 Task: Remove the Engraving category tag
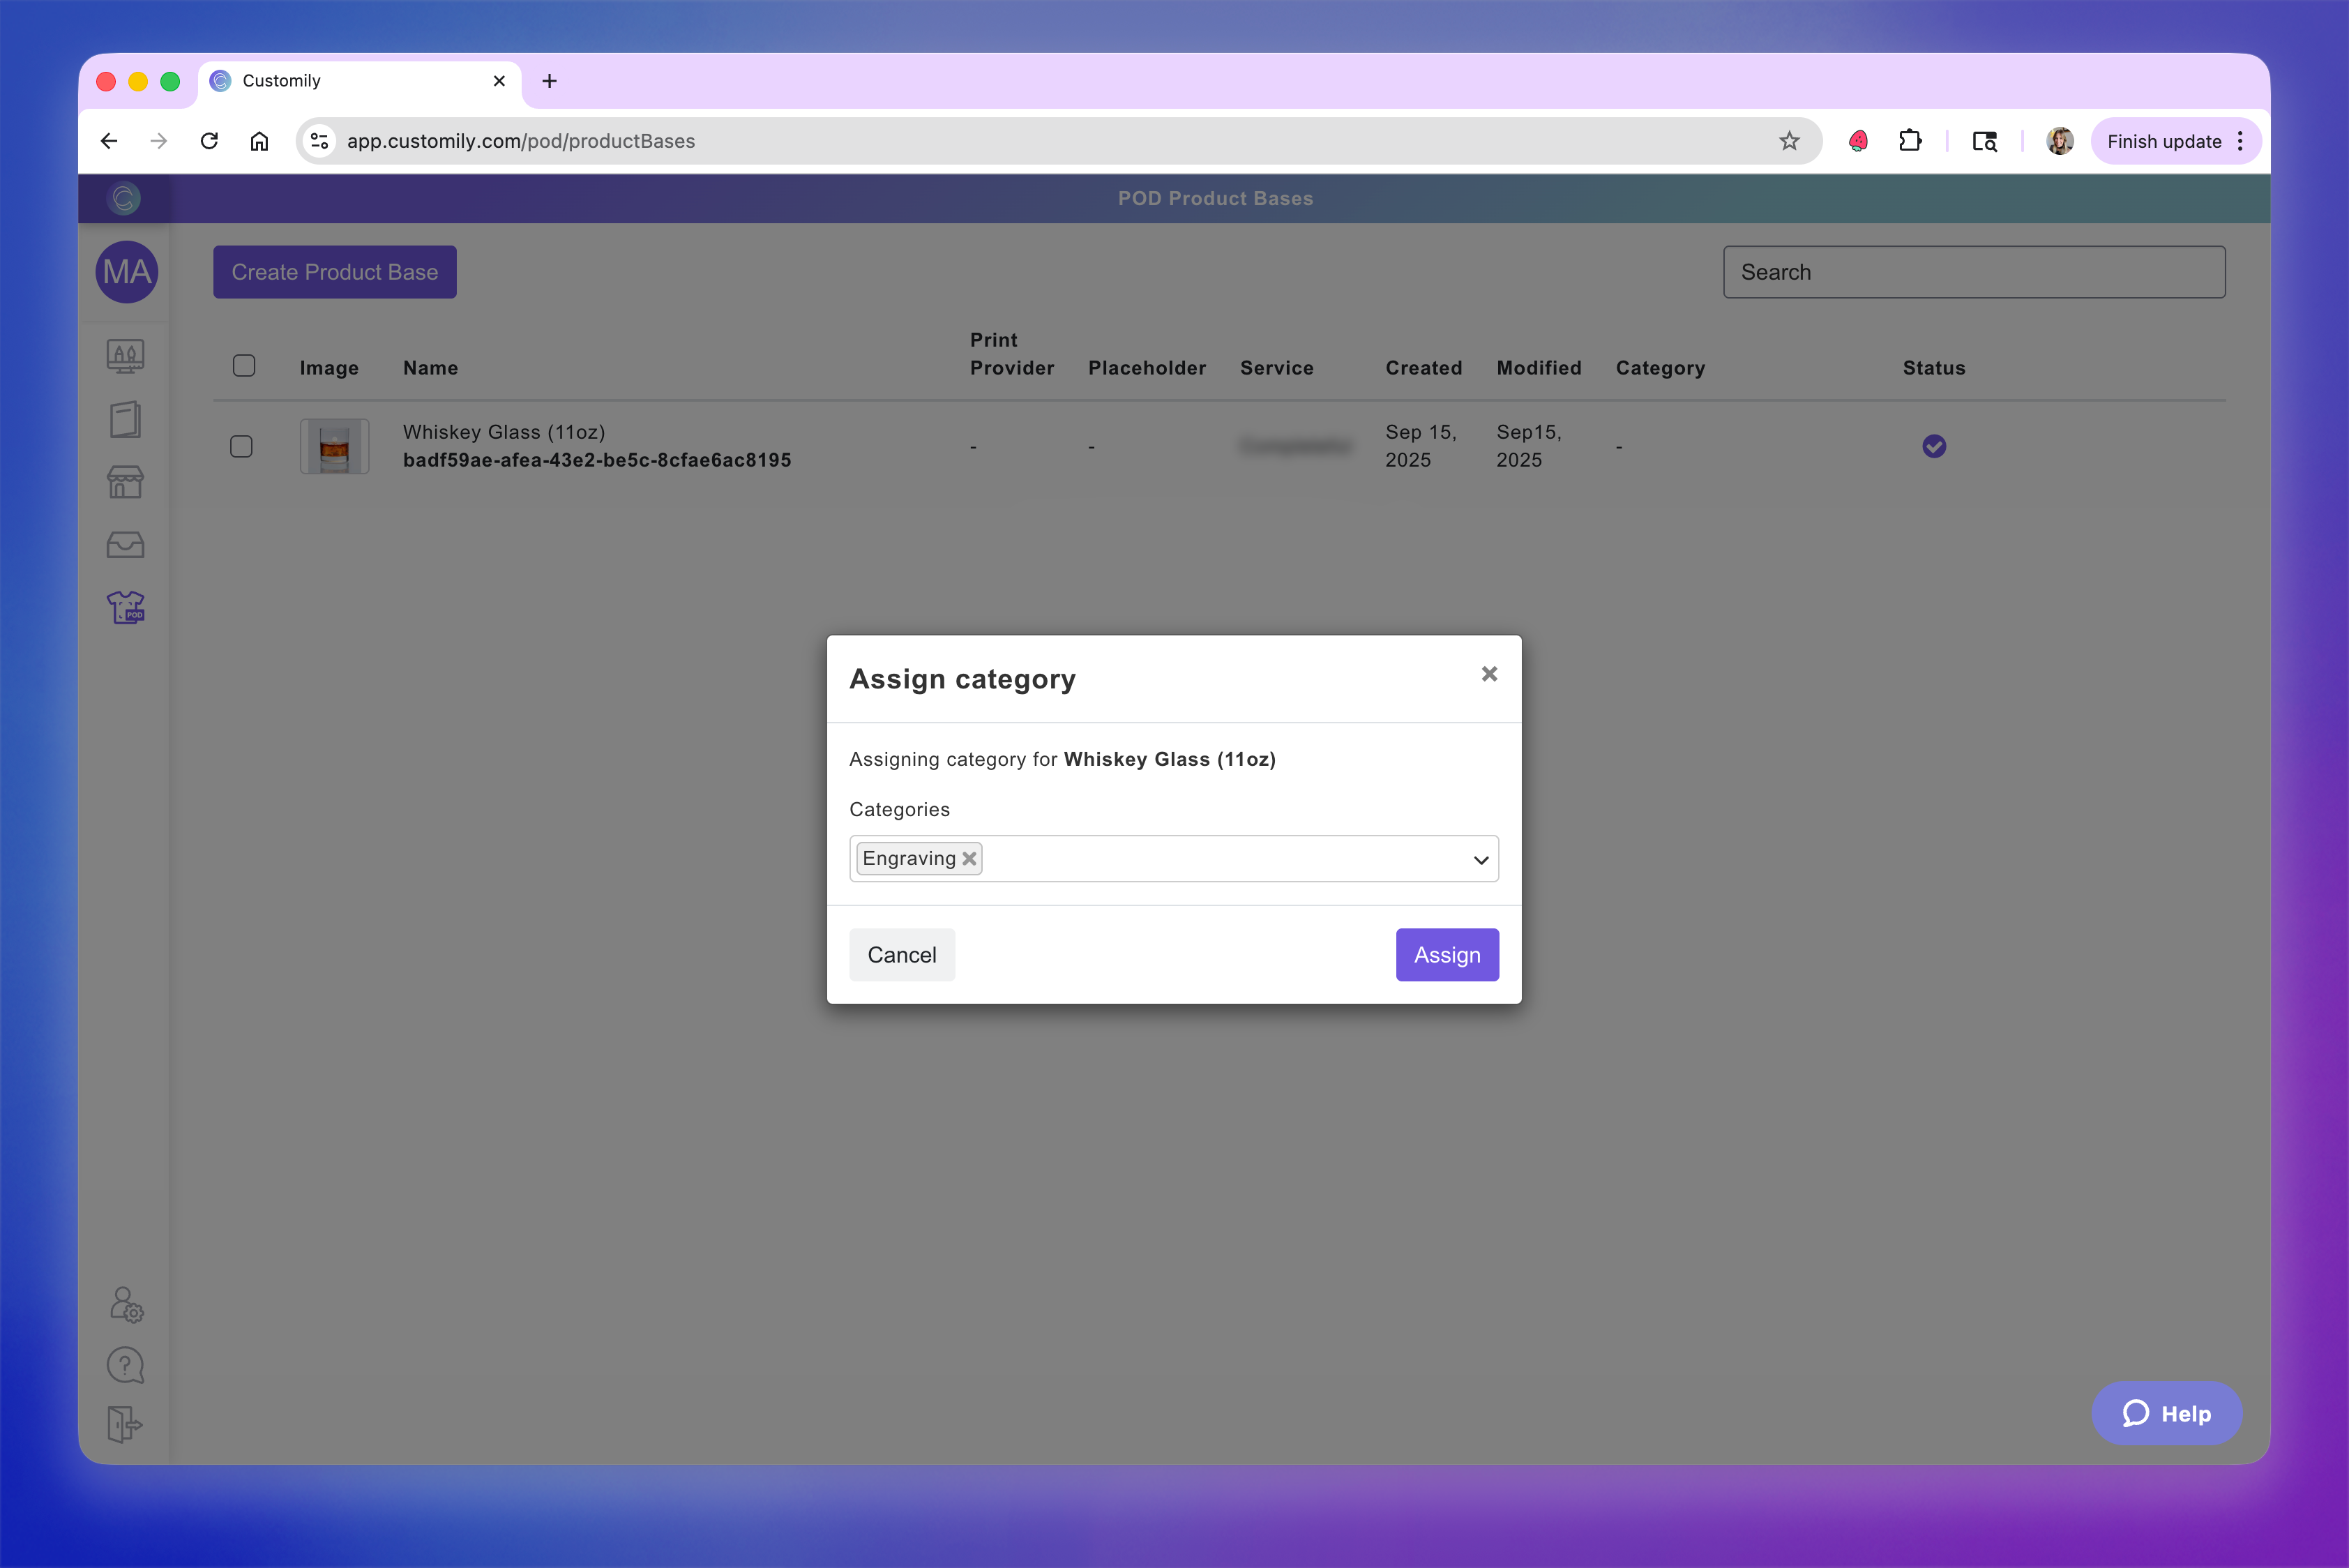[x=969, y=859]
